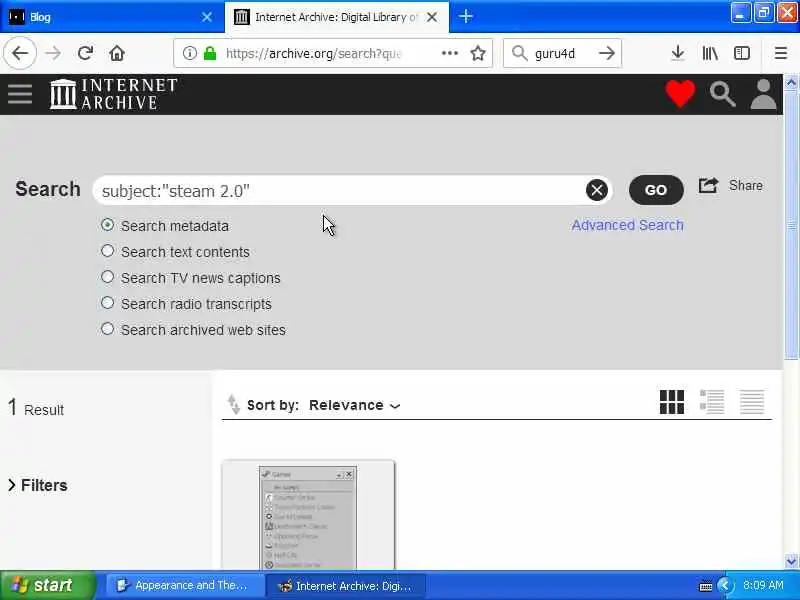The width and height of the screenshot is (800, 600).
Task: Click the page scrollbar down arrow
Action: pos(791,561)
